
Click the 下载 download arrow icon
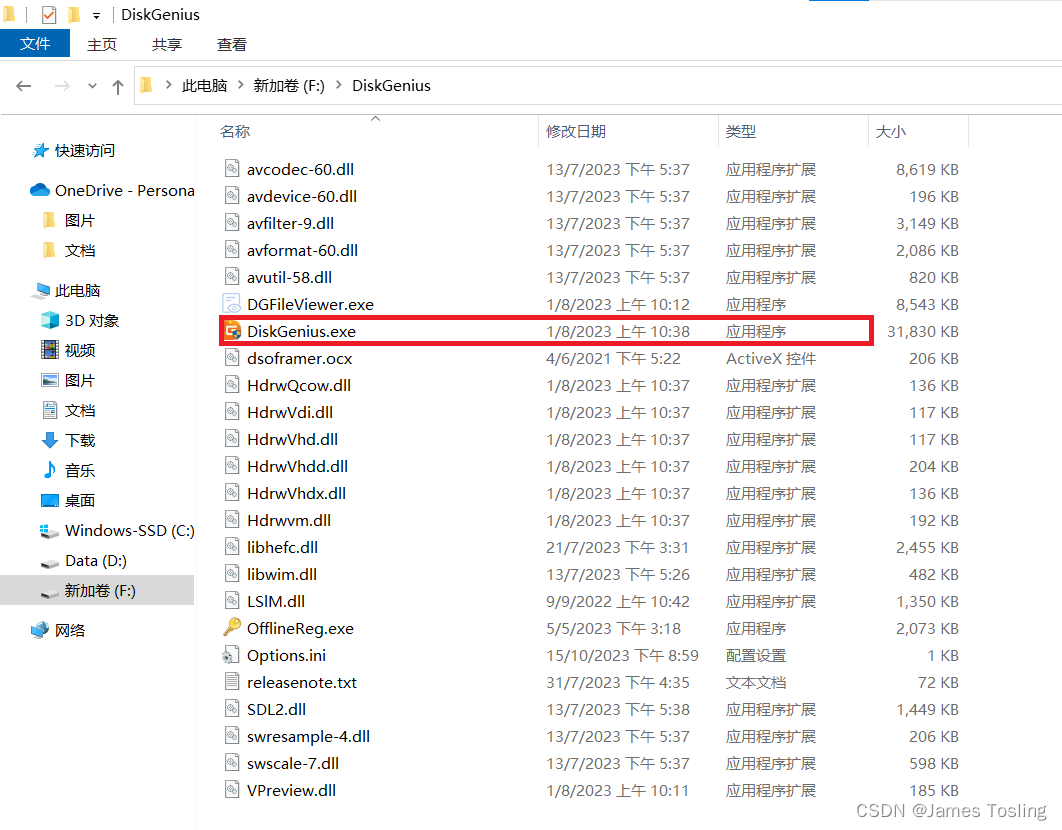(x=50, y=440)
